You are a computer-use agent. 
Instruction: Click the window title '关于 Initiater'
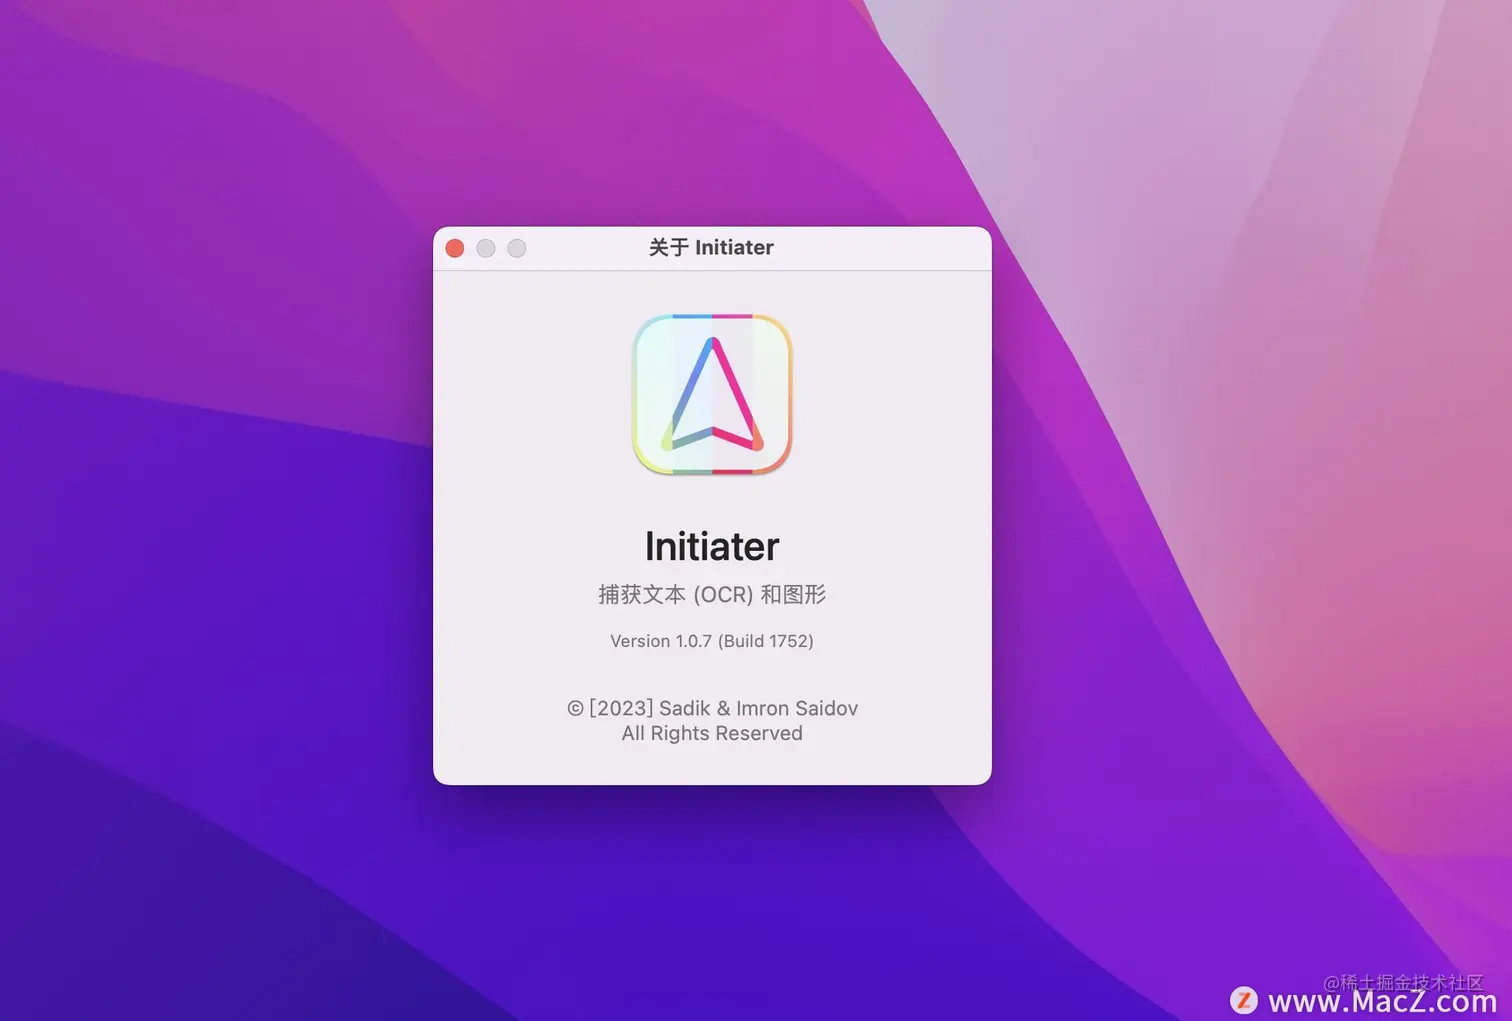coord(711,247)
